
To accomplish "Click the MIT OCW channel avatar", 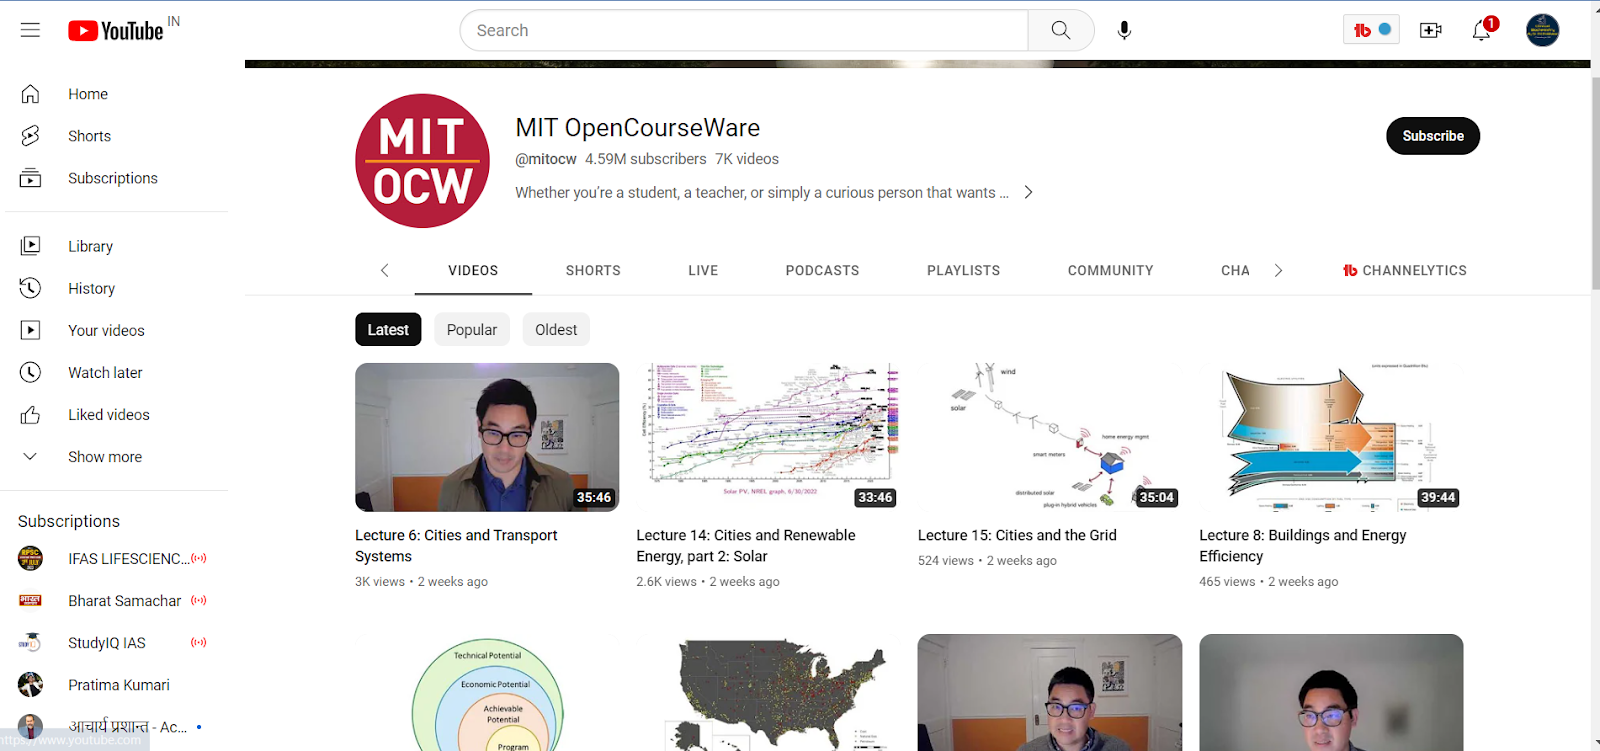I will (x=422, y=161).
